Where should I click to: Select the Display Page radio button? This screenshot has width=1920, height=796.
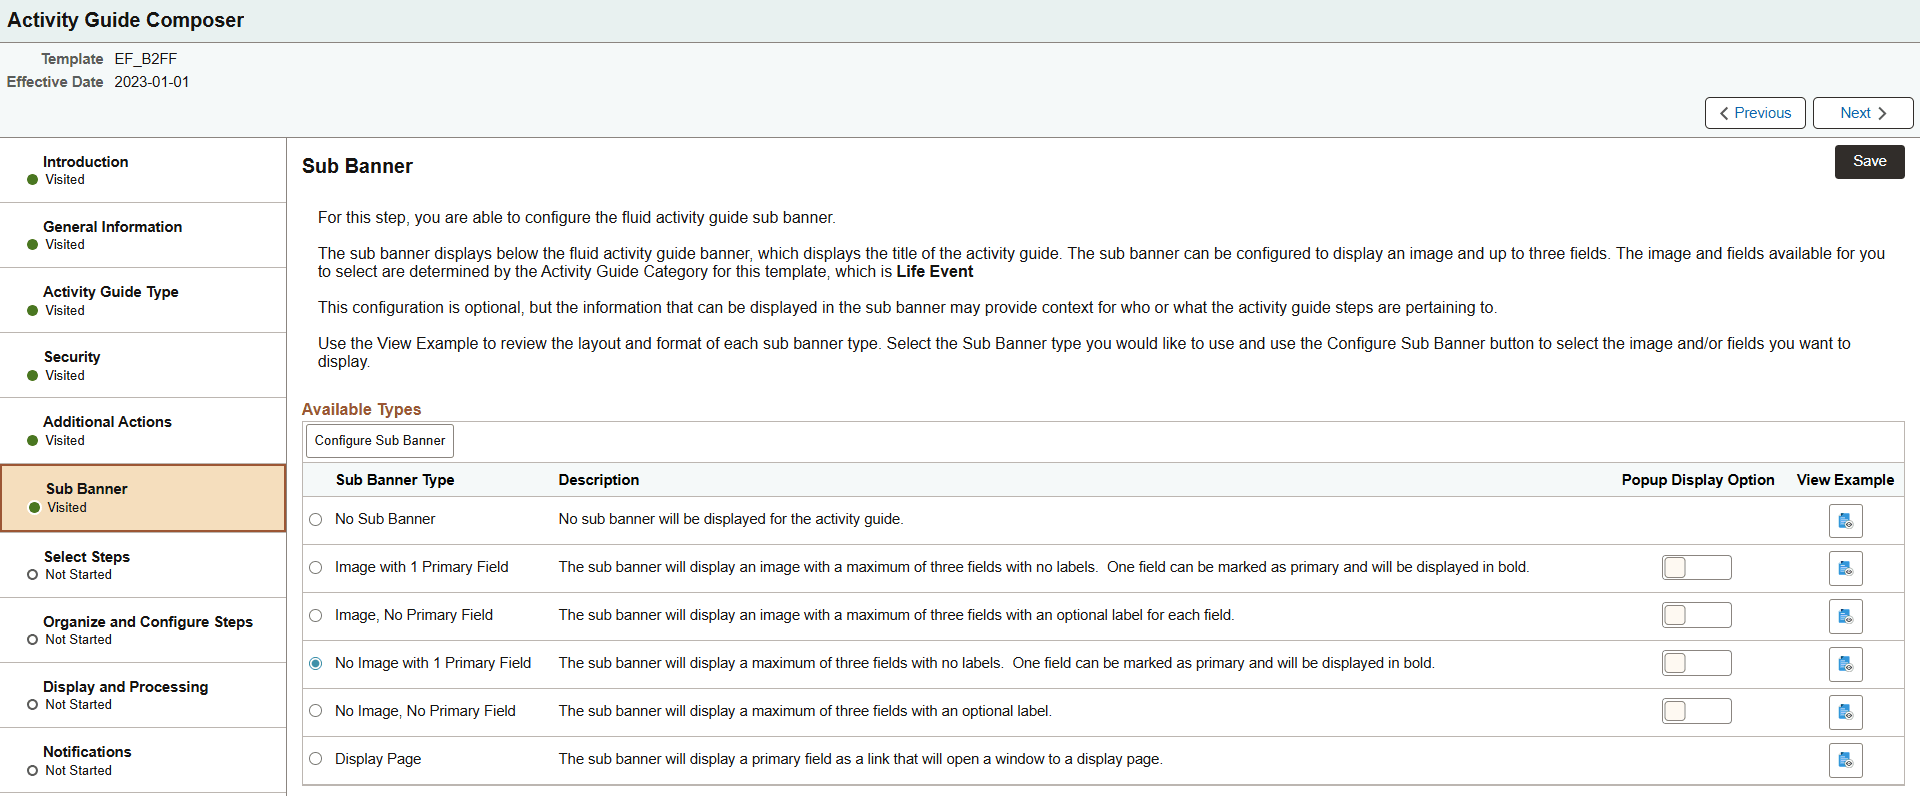point(316,759)
